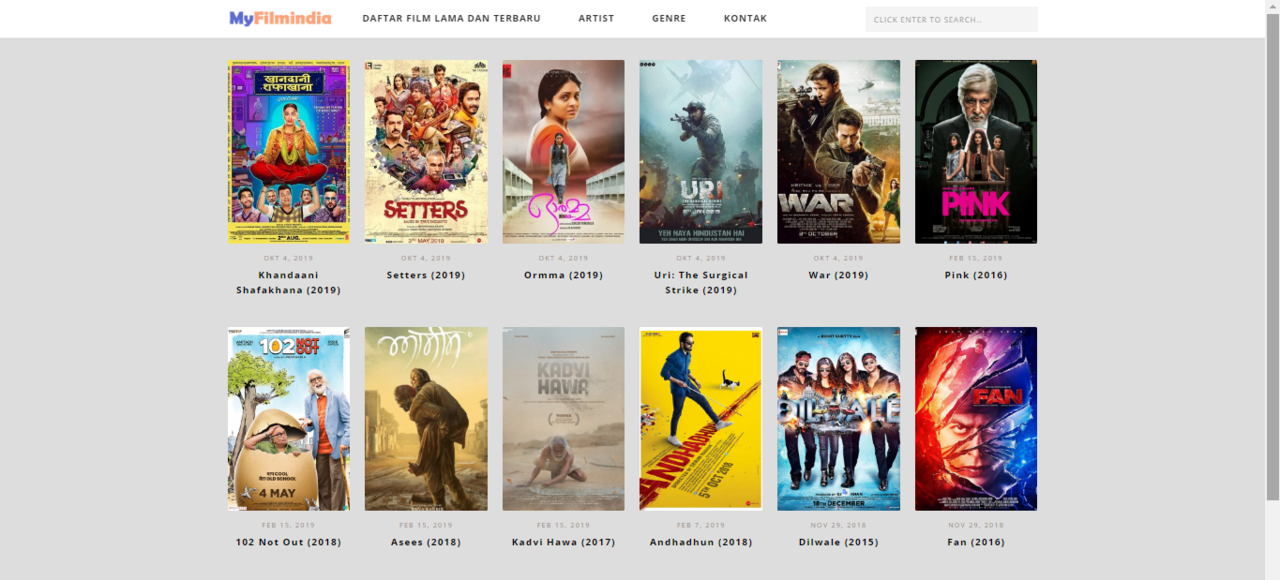This screenshot has height=580, width=1280.
Task: Click Uri: The Surgical Strike (2019) title
Action: [701, 282]
